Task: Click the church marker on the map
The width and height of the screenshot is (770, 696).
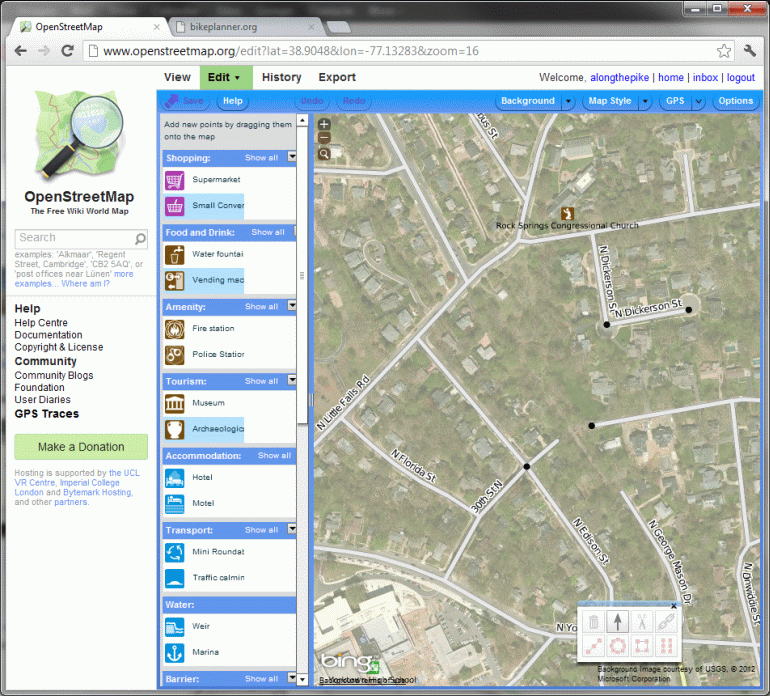Action: point(568,214)
